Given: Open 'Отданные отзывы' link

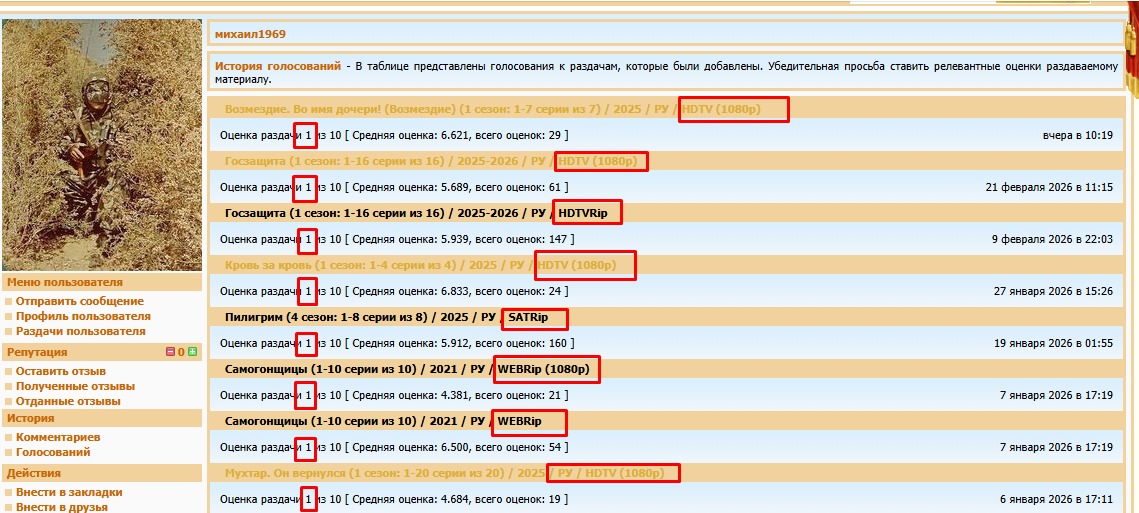Looking at the screenshot, I should 68,401.
